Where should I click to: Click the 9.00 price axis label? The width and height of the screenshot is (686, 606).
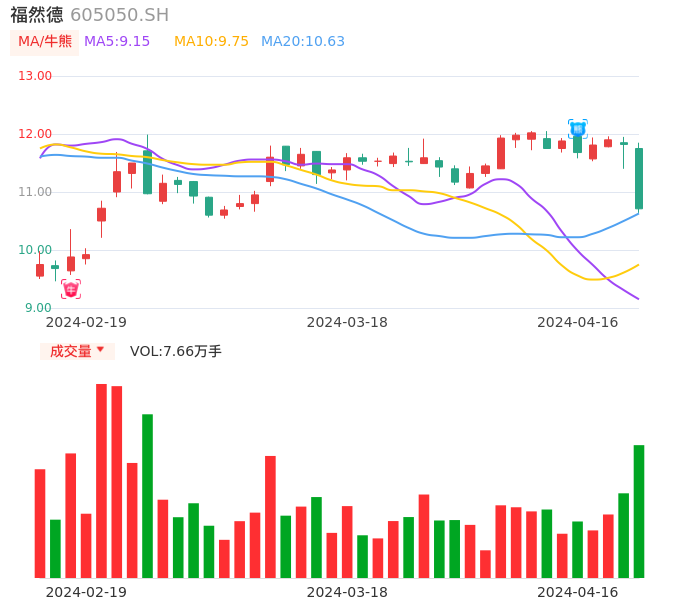pos(39,308)
